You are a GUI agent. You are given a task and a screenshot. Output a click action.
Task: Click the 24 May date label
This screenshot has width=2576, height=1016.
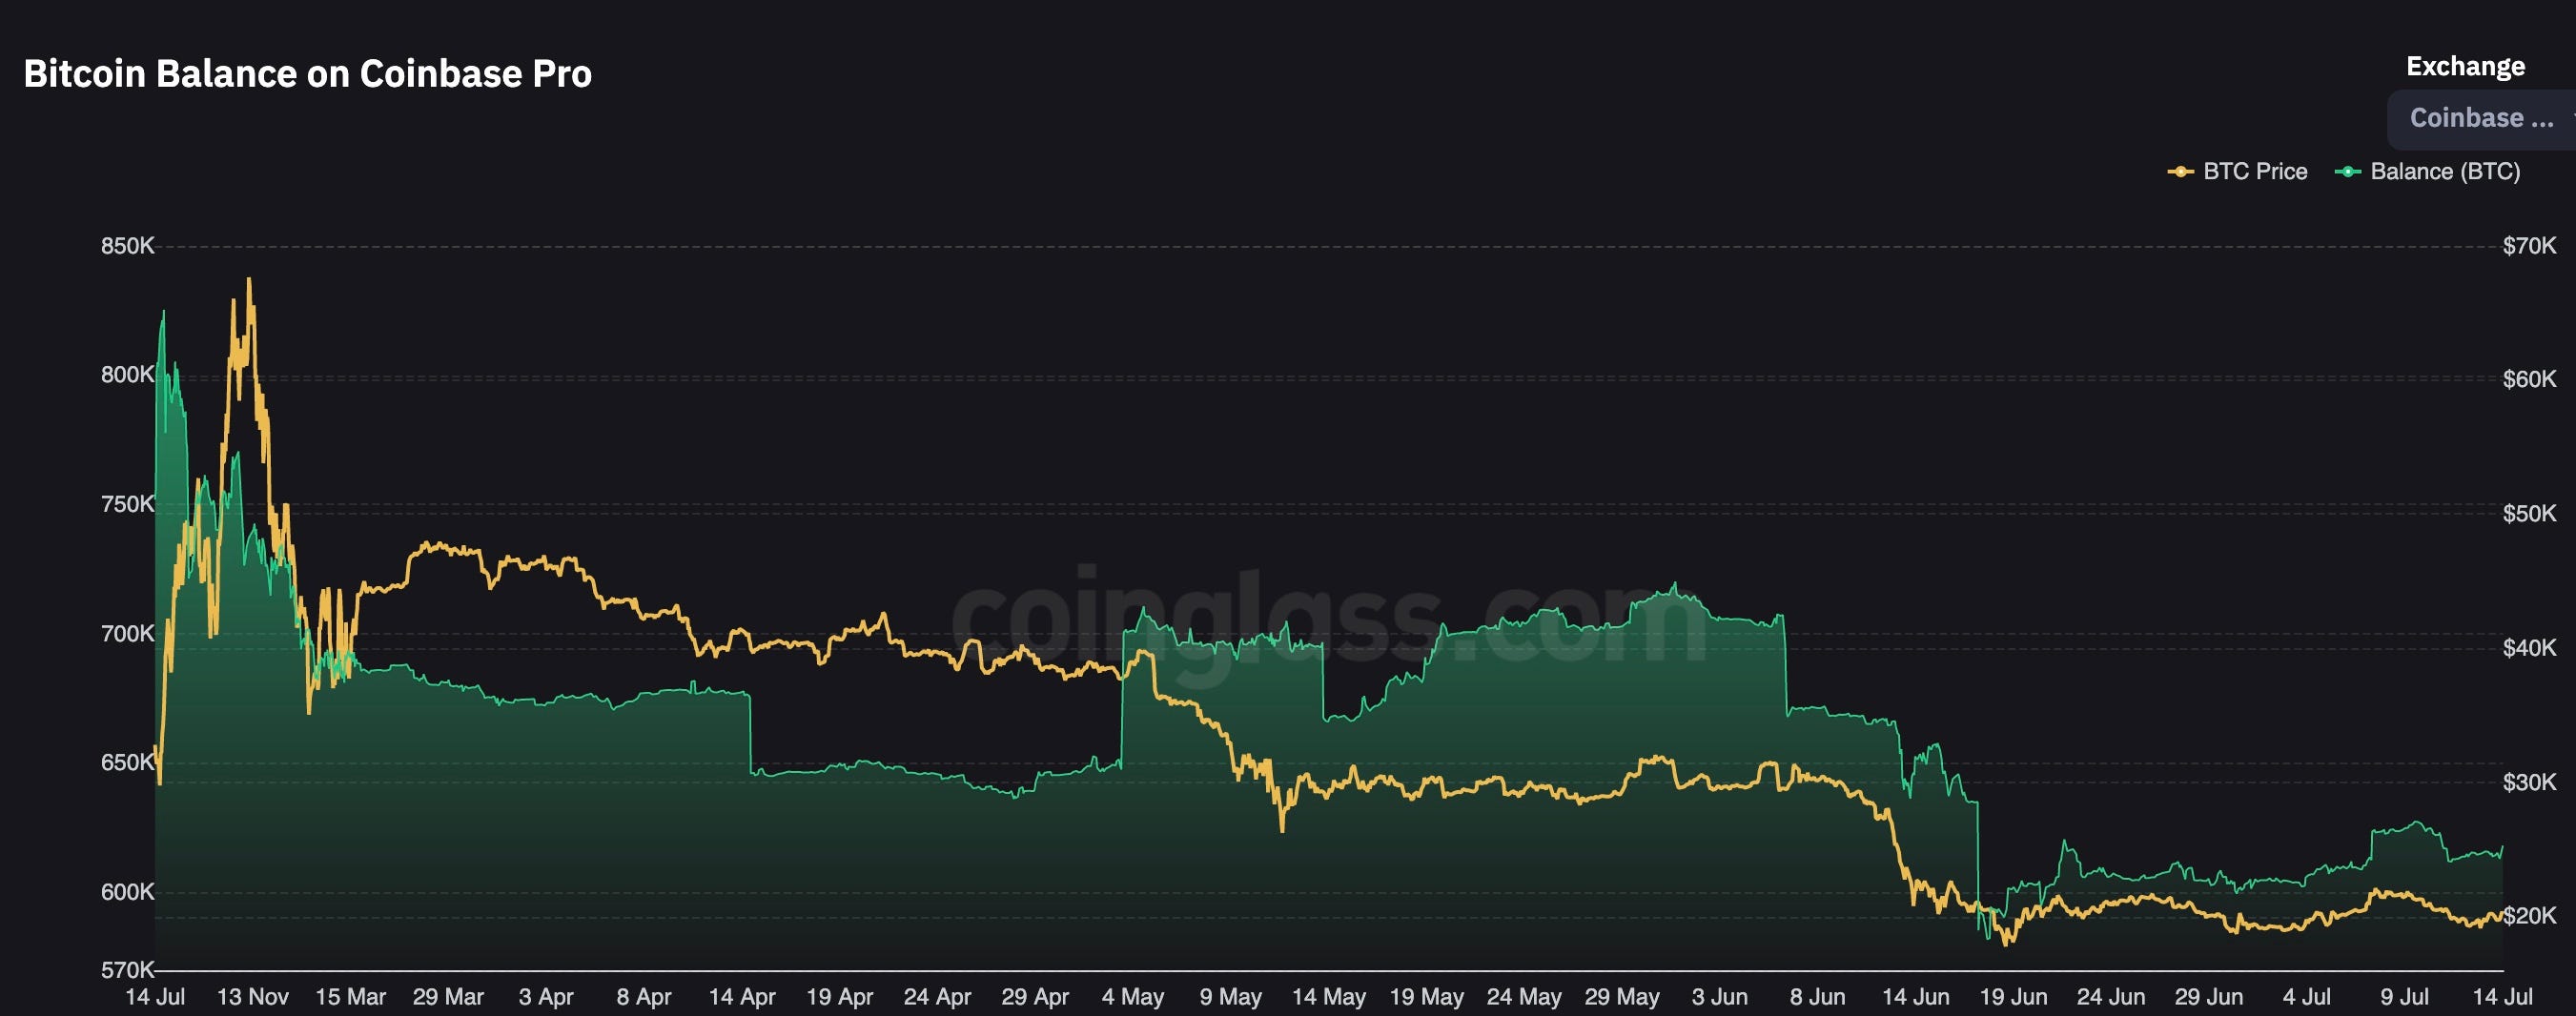(x=1524, y=997)
